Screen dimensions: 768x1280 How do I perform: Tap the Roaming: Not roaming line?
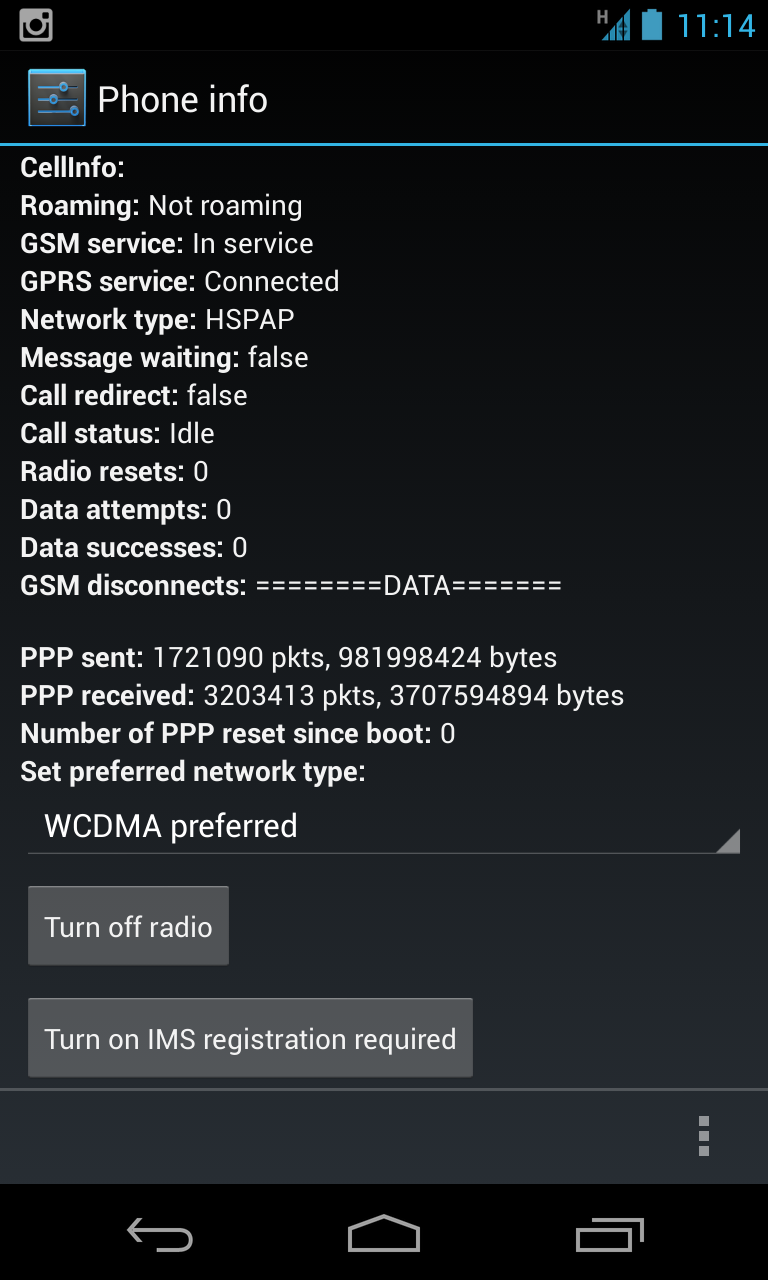[161, 206]
